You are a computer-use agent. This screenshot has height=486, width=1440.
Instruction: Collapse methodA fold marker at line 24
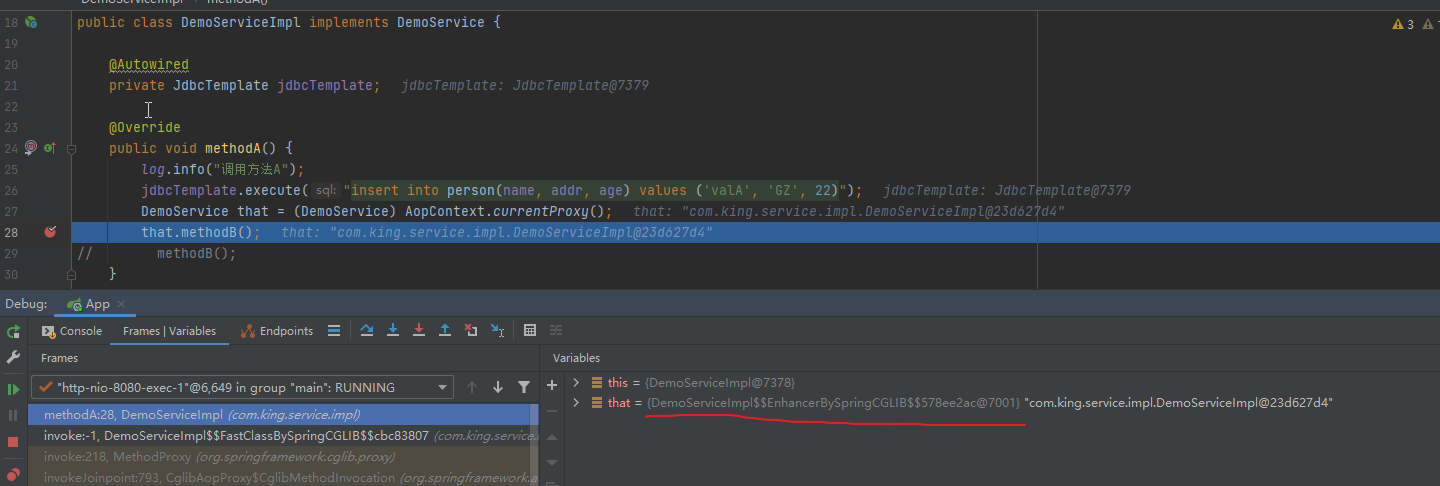point(72,148)
